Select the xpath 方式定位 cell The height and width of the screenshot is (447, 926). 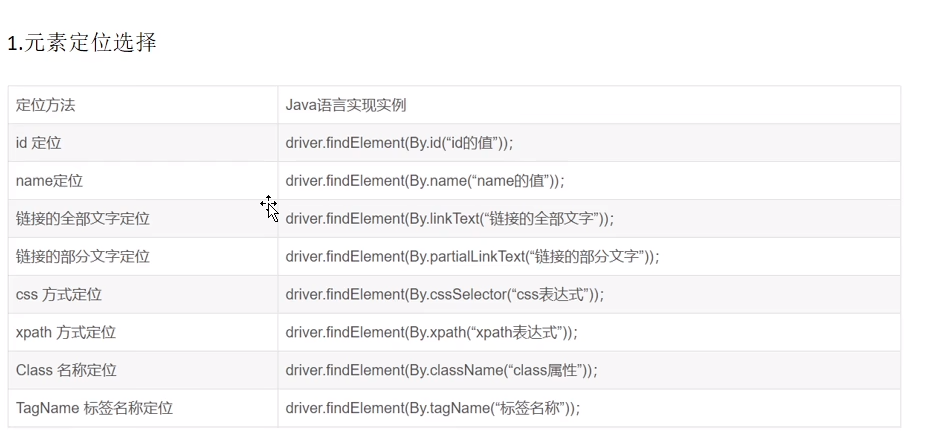pyautogui.click(x=143, y=332)
